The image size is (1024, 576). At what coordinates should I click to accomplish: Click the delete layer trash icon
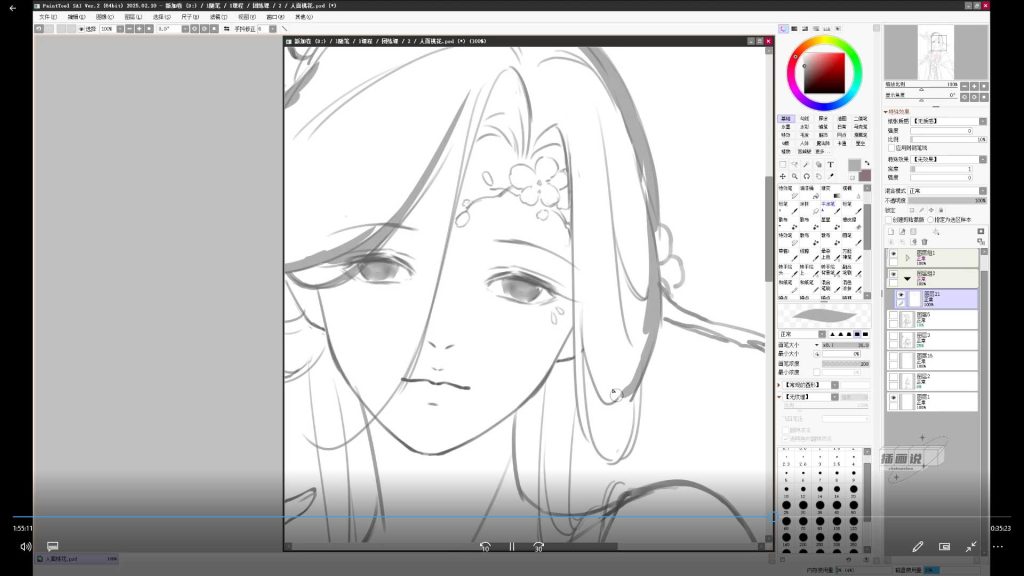(924, 242)
